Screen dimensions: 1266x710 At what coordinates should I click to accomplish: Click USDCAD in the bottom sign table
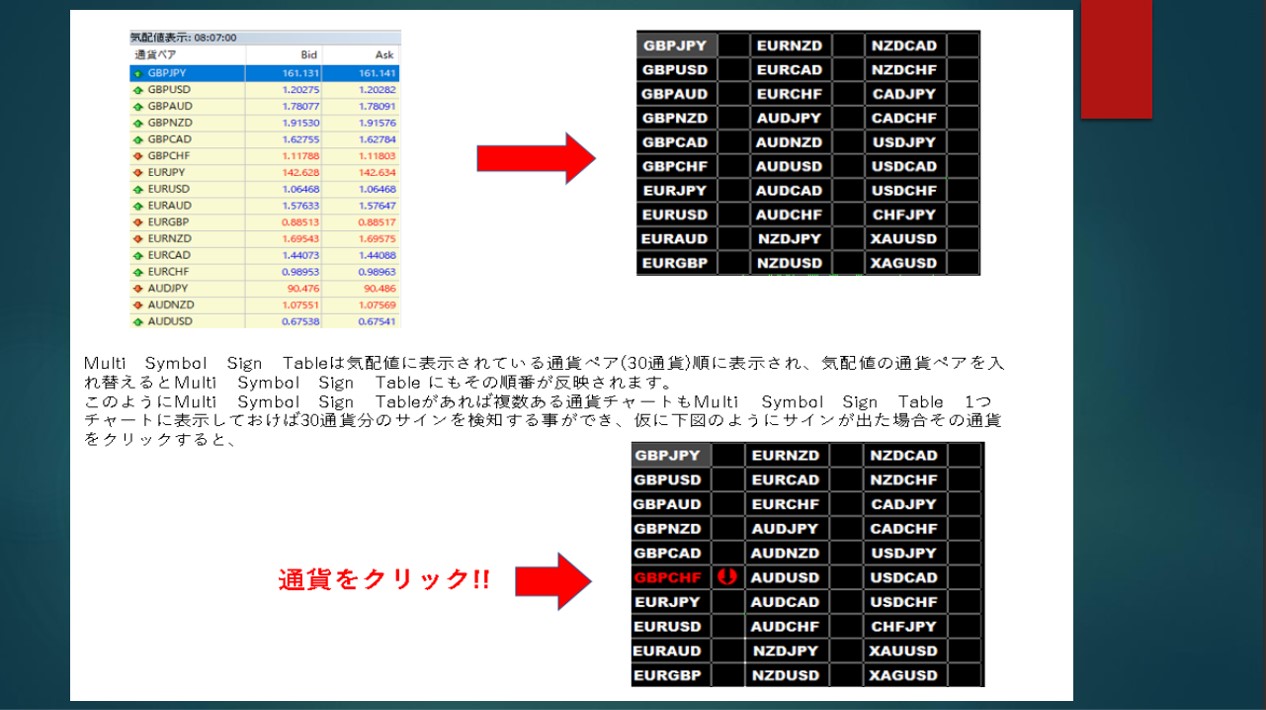point(904,577)
